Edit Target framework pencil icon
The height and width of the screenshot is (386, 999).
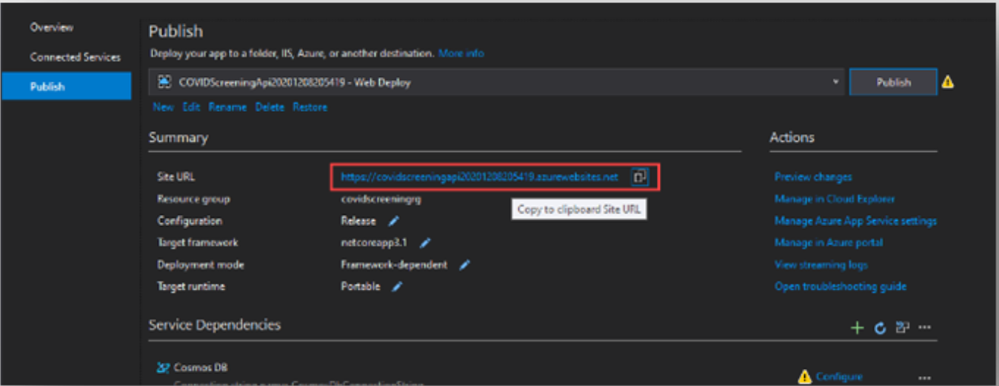tap(425, 243)
